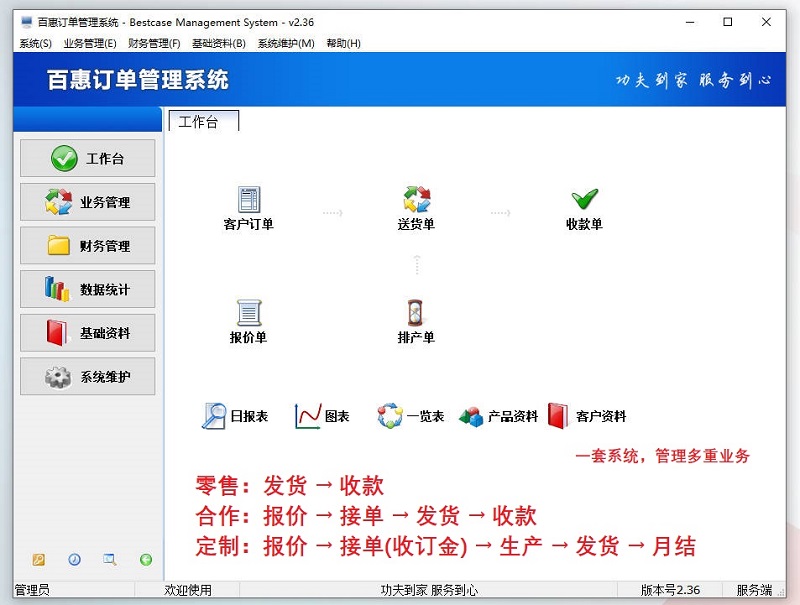Screen dimensions: 800x605
Task: Open the 工作台 sidebar button with green checkmark
Action: pos(88,158)
